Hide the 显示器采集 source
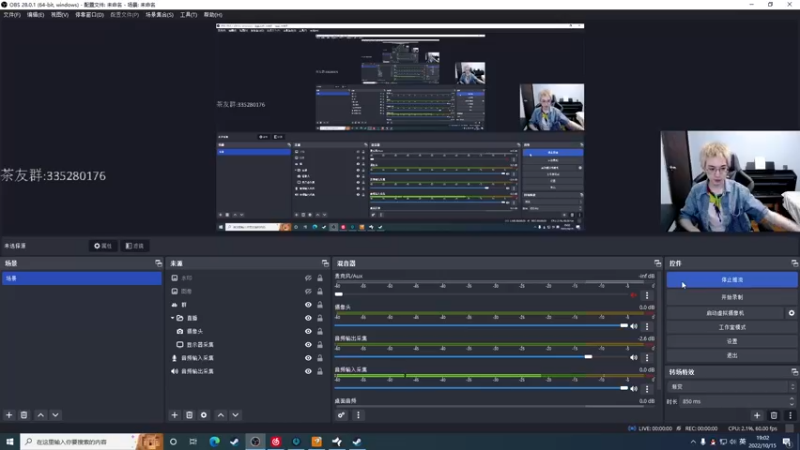Screen dimensions: 800x450 [x=308, y=344]
